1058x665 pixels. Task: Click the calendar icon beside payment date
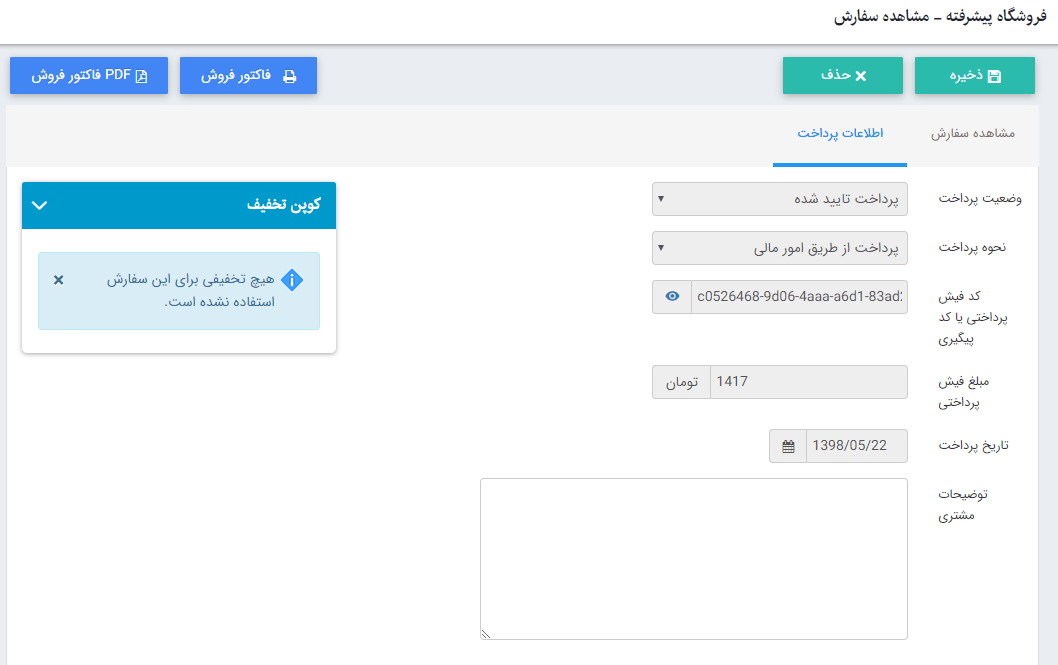point(788,446)
